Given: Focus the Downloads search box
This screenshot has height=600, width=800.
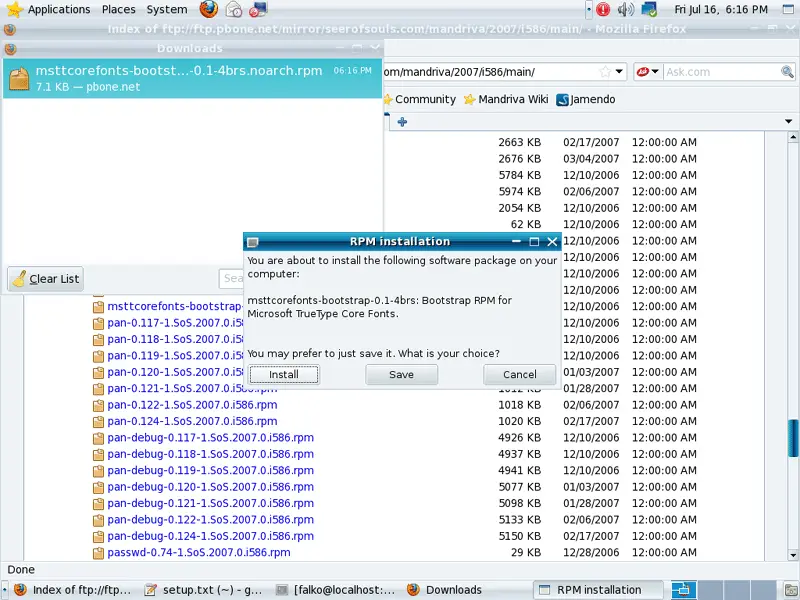Looking at the screenshot, I should [232, 279].
